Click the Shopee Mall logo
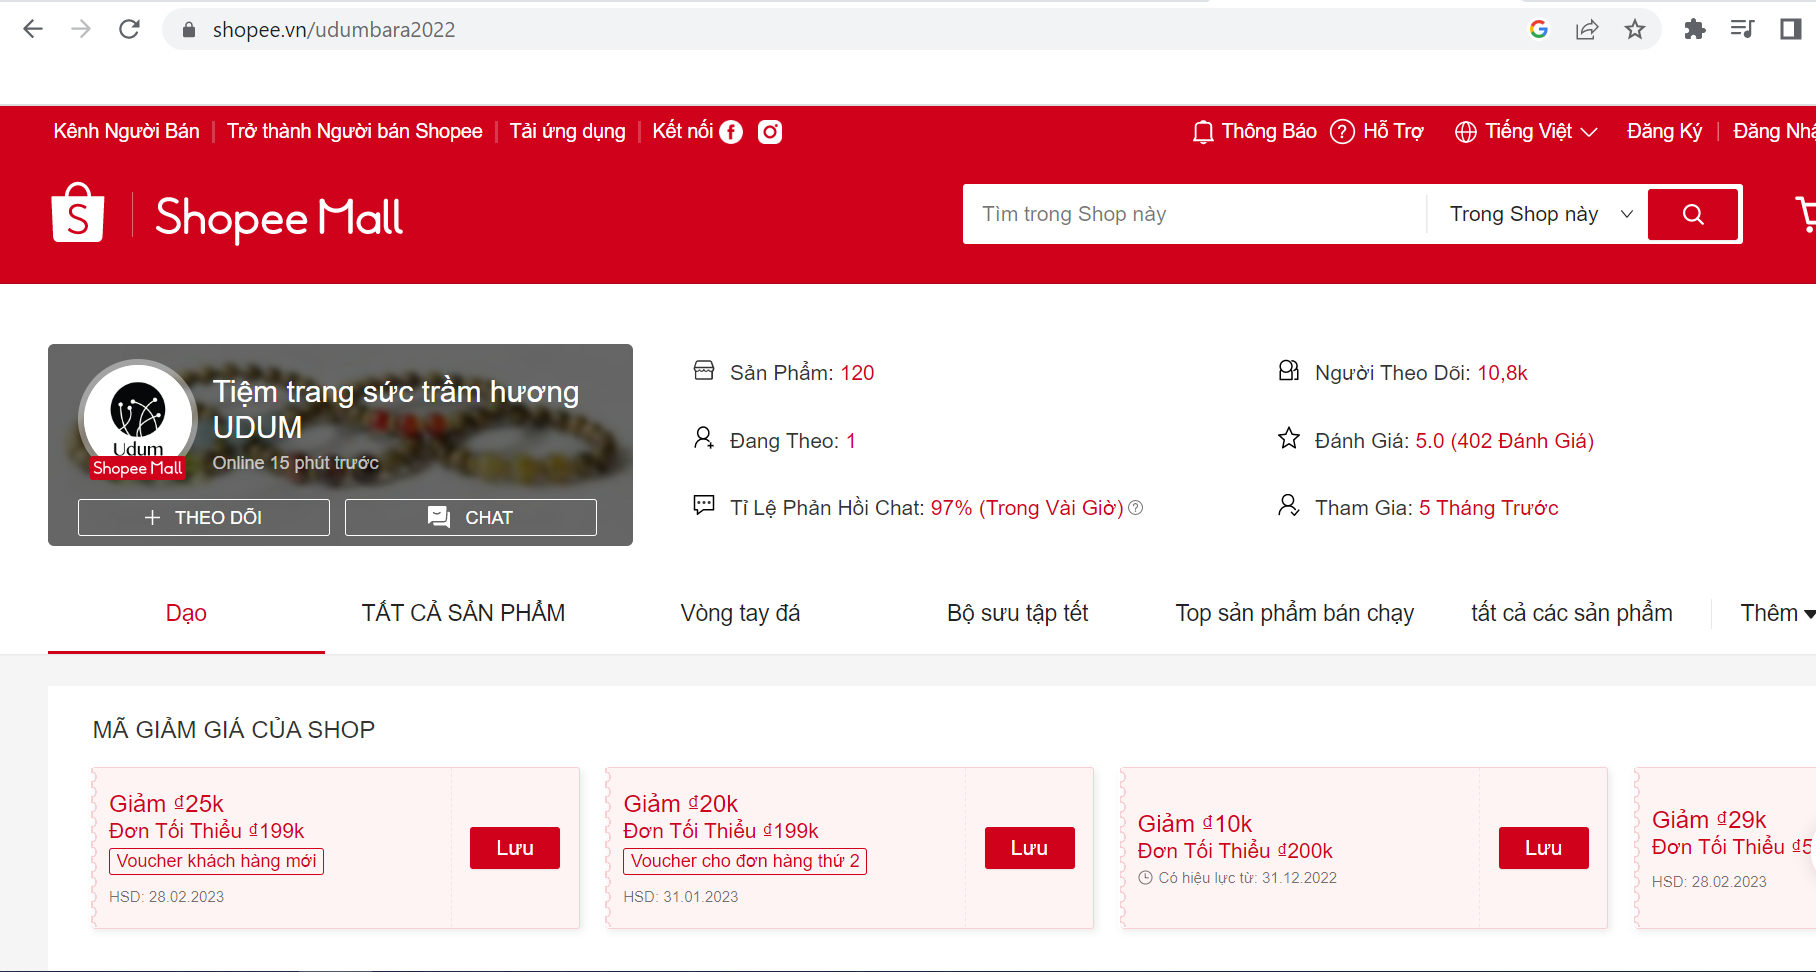The width and height of the screenshot is (1816, 972). [227, 216]
